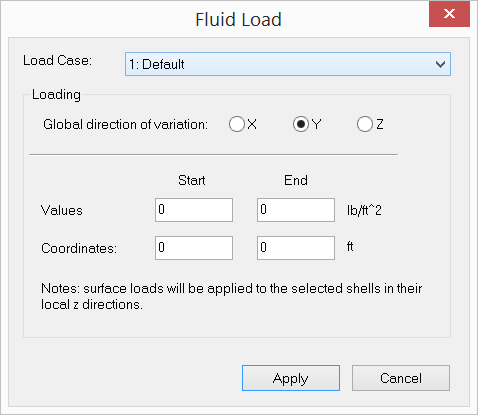Open the Load Case combo box
Viewport: 478px width, 415px height.
click(x=288, y=64)
